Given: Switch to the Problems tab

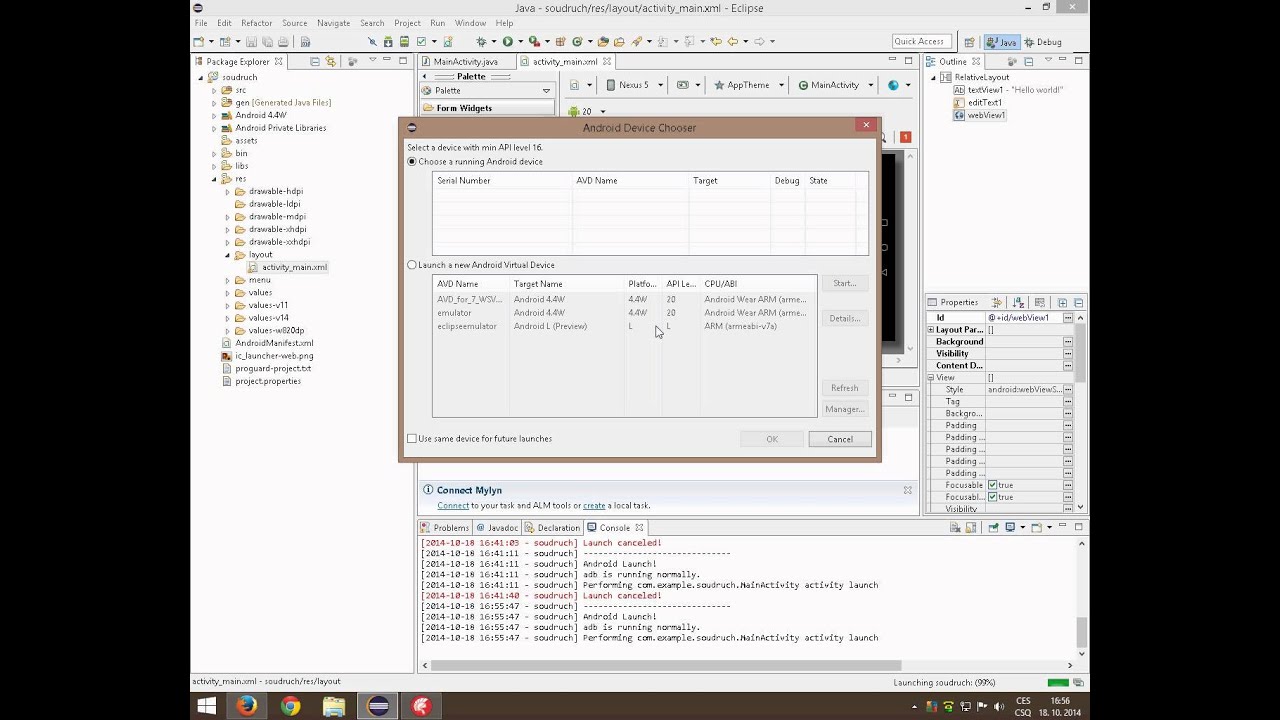Looking at the screenshot, I should (445, 528).
